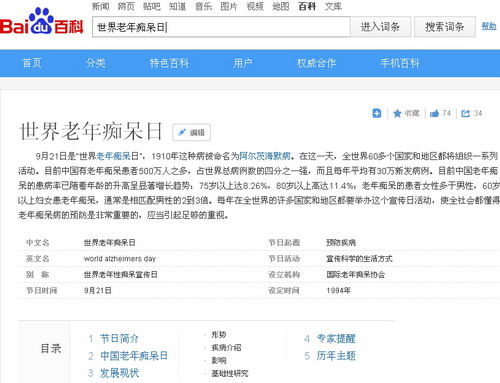Click the 进入词条 button
The height and width of the screenshot is (383, 500).
pyautogui.click(x=380, y=27)
